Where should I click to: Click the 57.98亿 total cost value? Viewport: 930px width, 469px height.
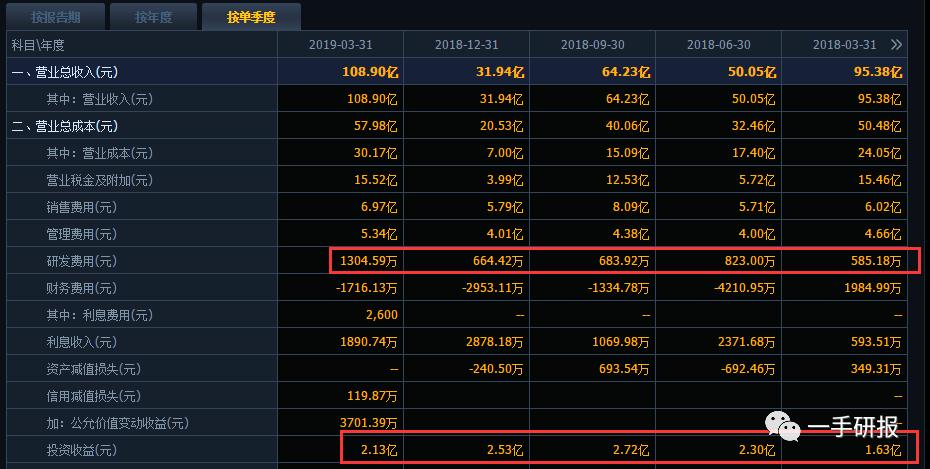pos(375,126)
